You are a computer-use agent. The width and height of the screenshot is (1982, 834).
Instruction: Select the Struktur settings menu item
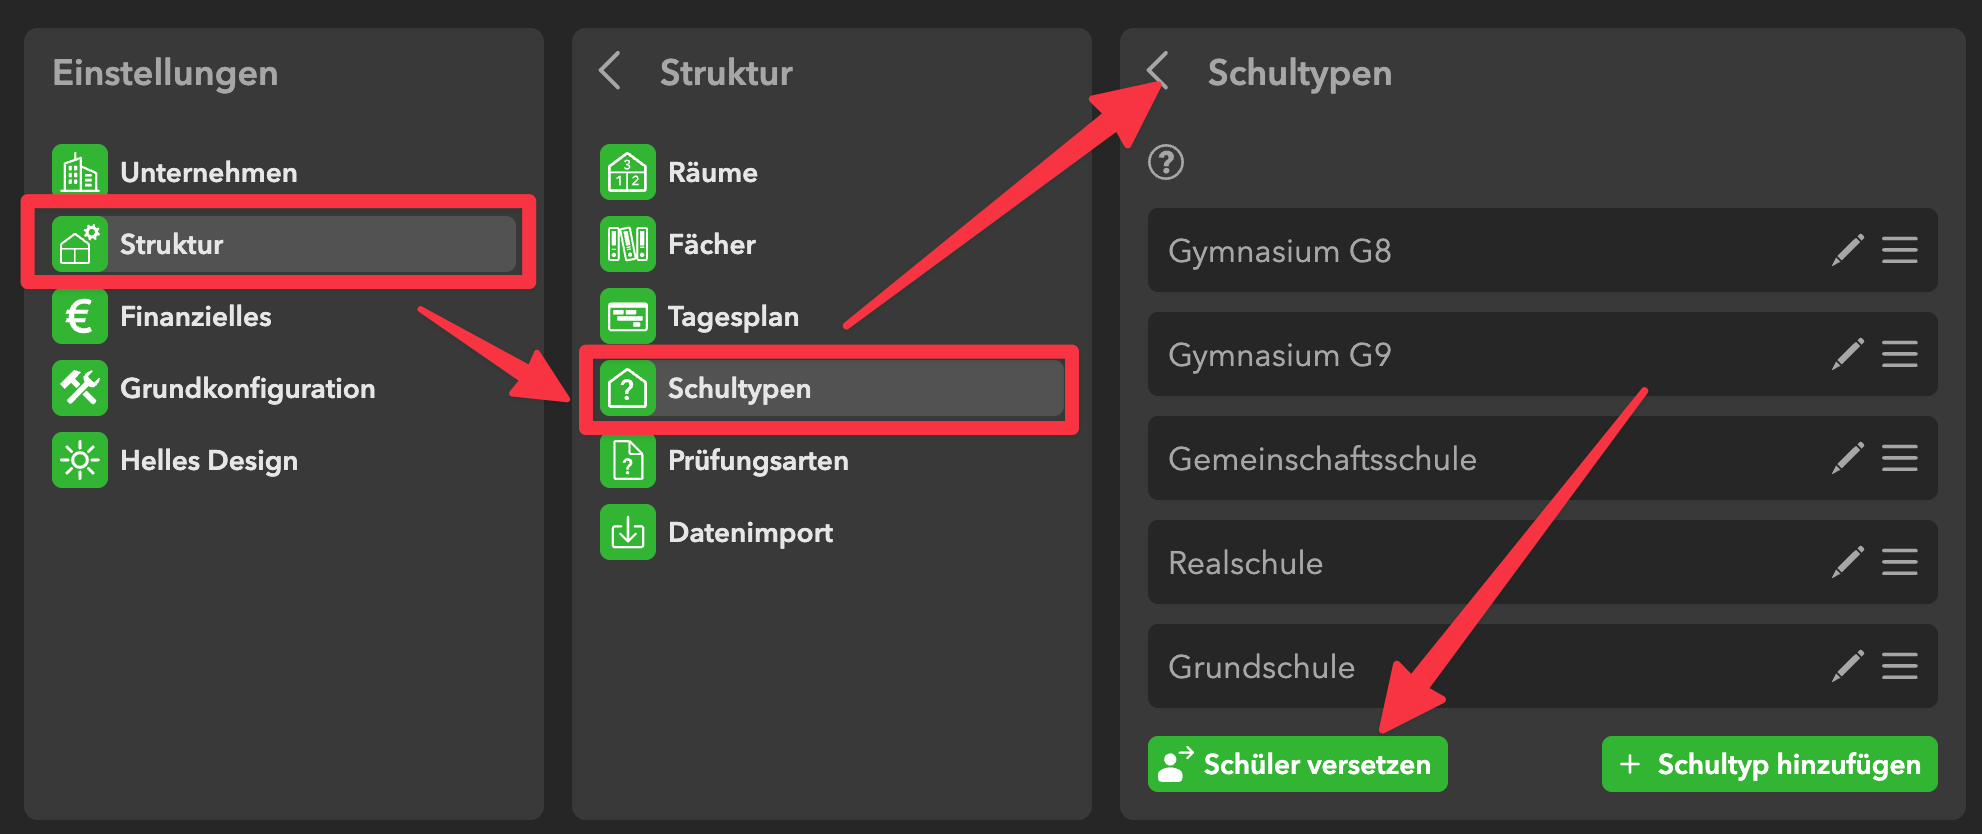[276, 244]
